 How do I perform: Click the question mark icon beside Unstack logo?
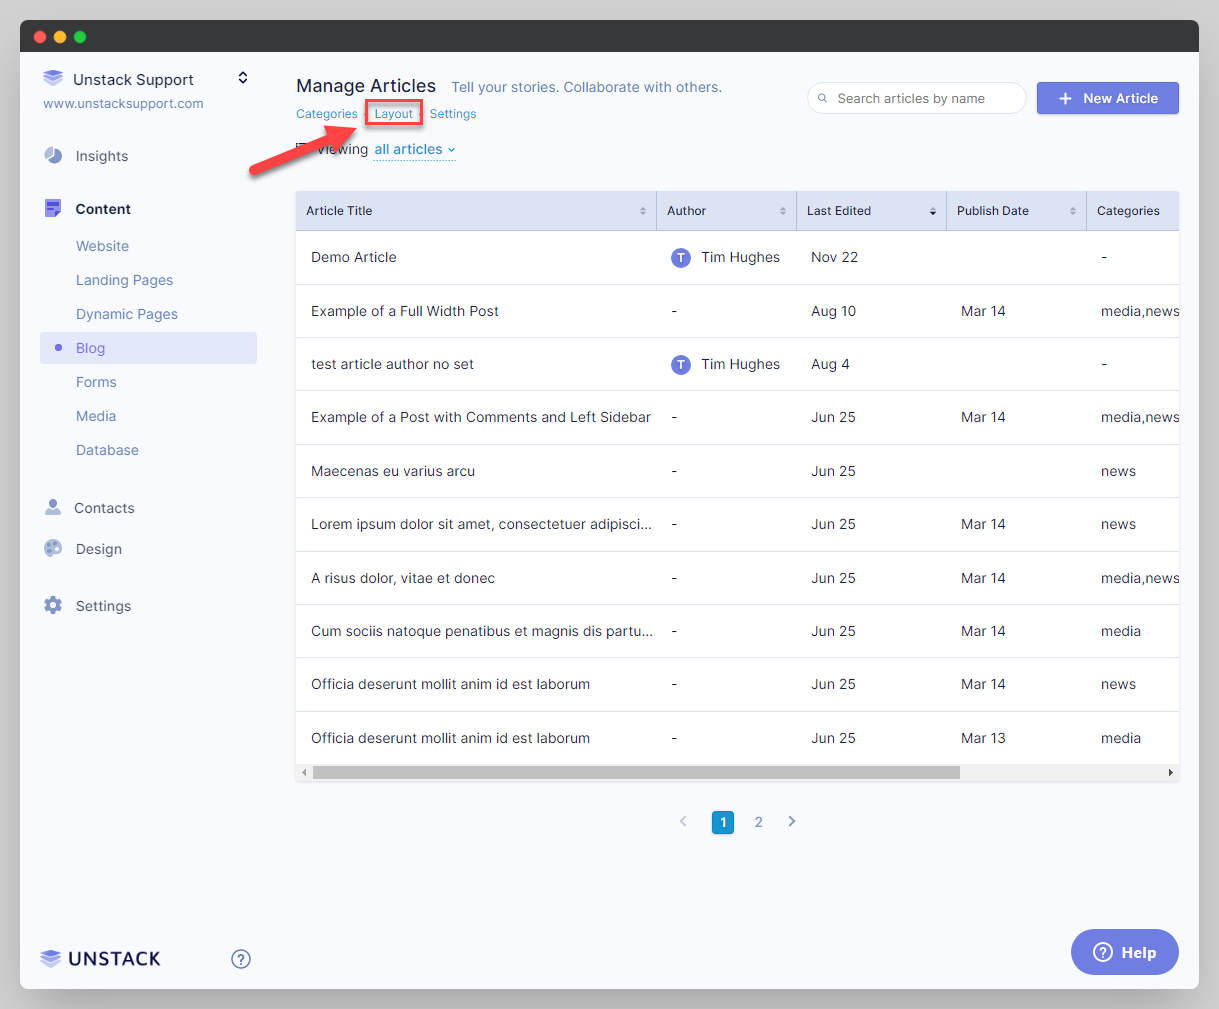(241, 958)
